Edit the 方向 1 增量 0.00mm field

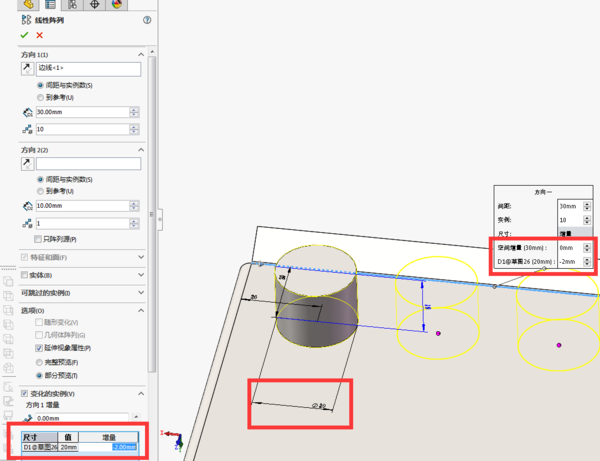coord(82,418)
